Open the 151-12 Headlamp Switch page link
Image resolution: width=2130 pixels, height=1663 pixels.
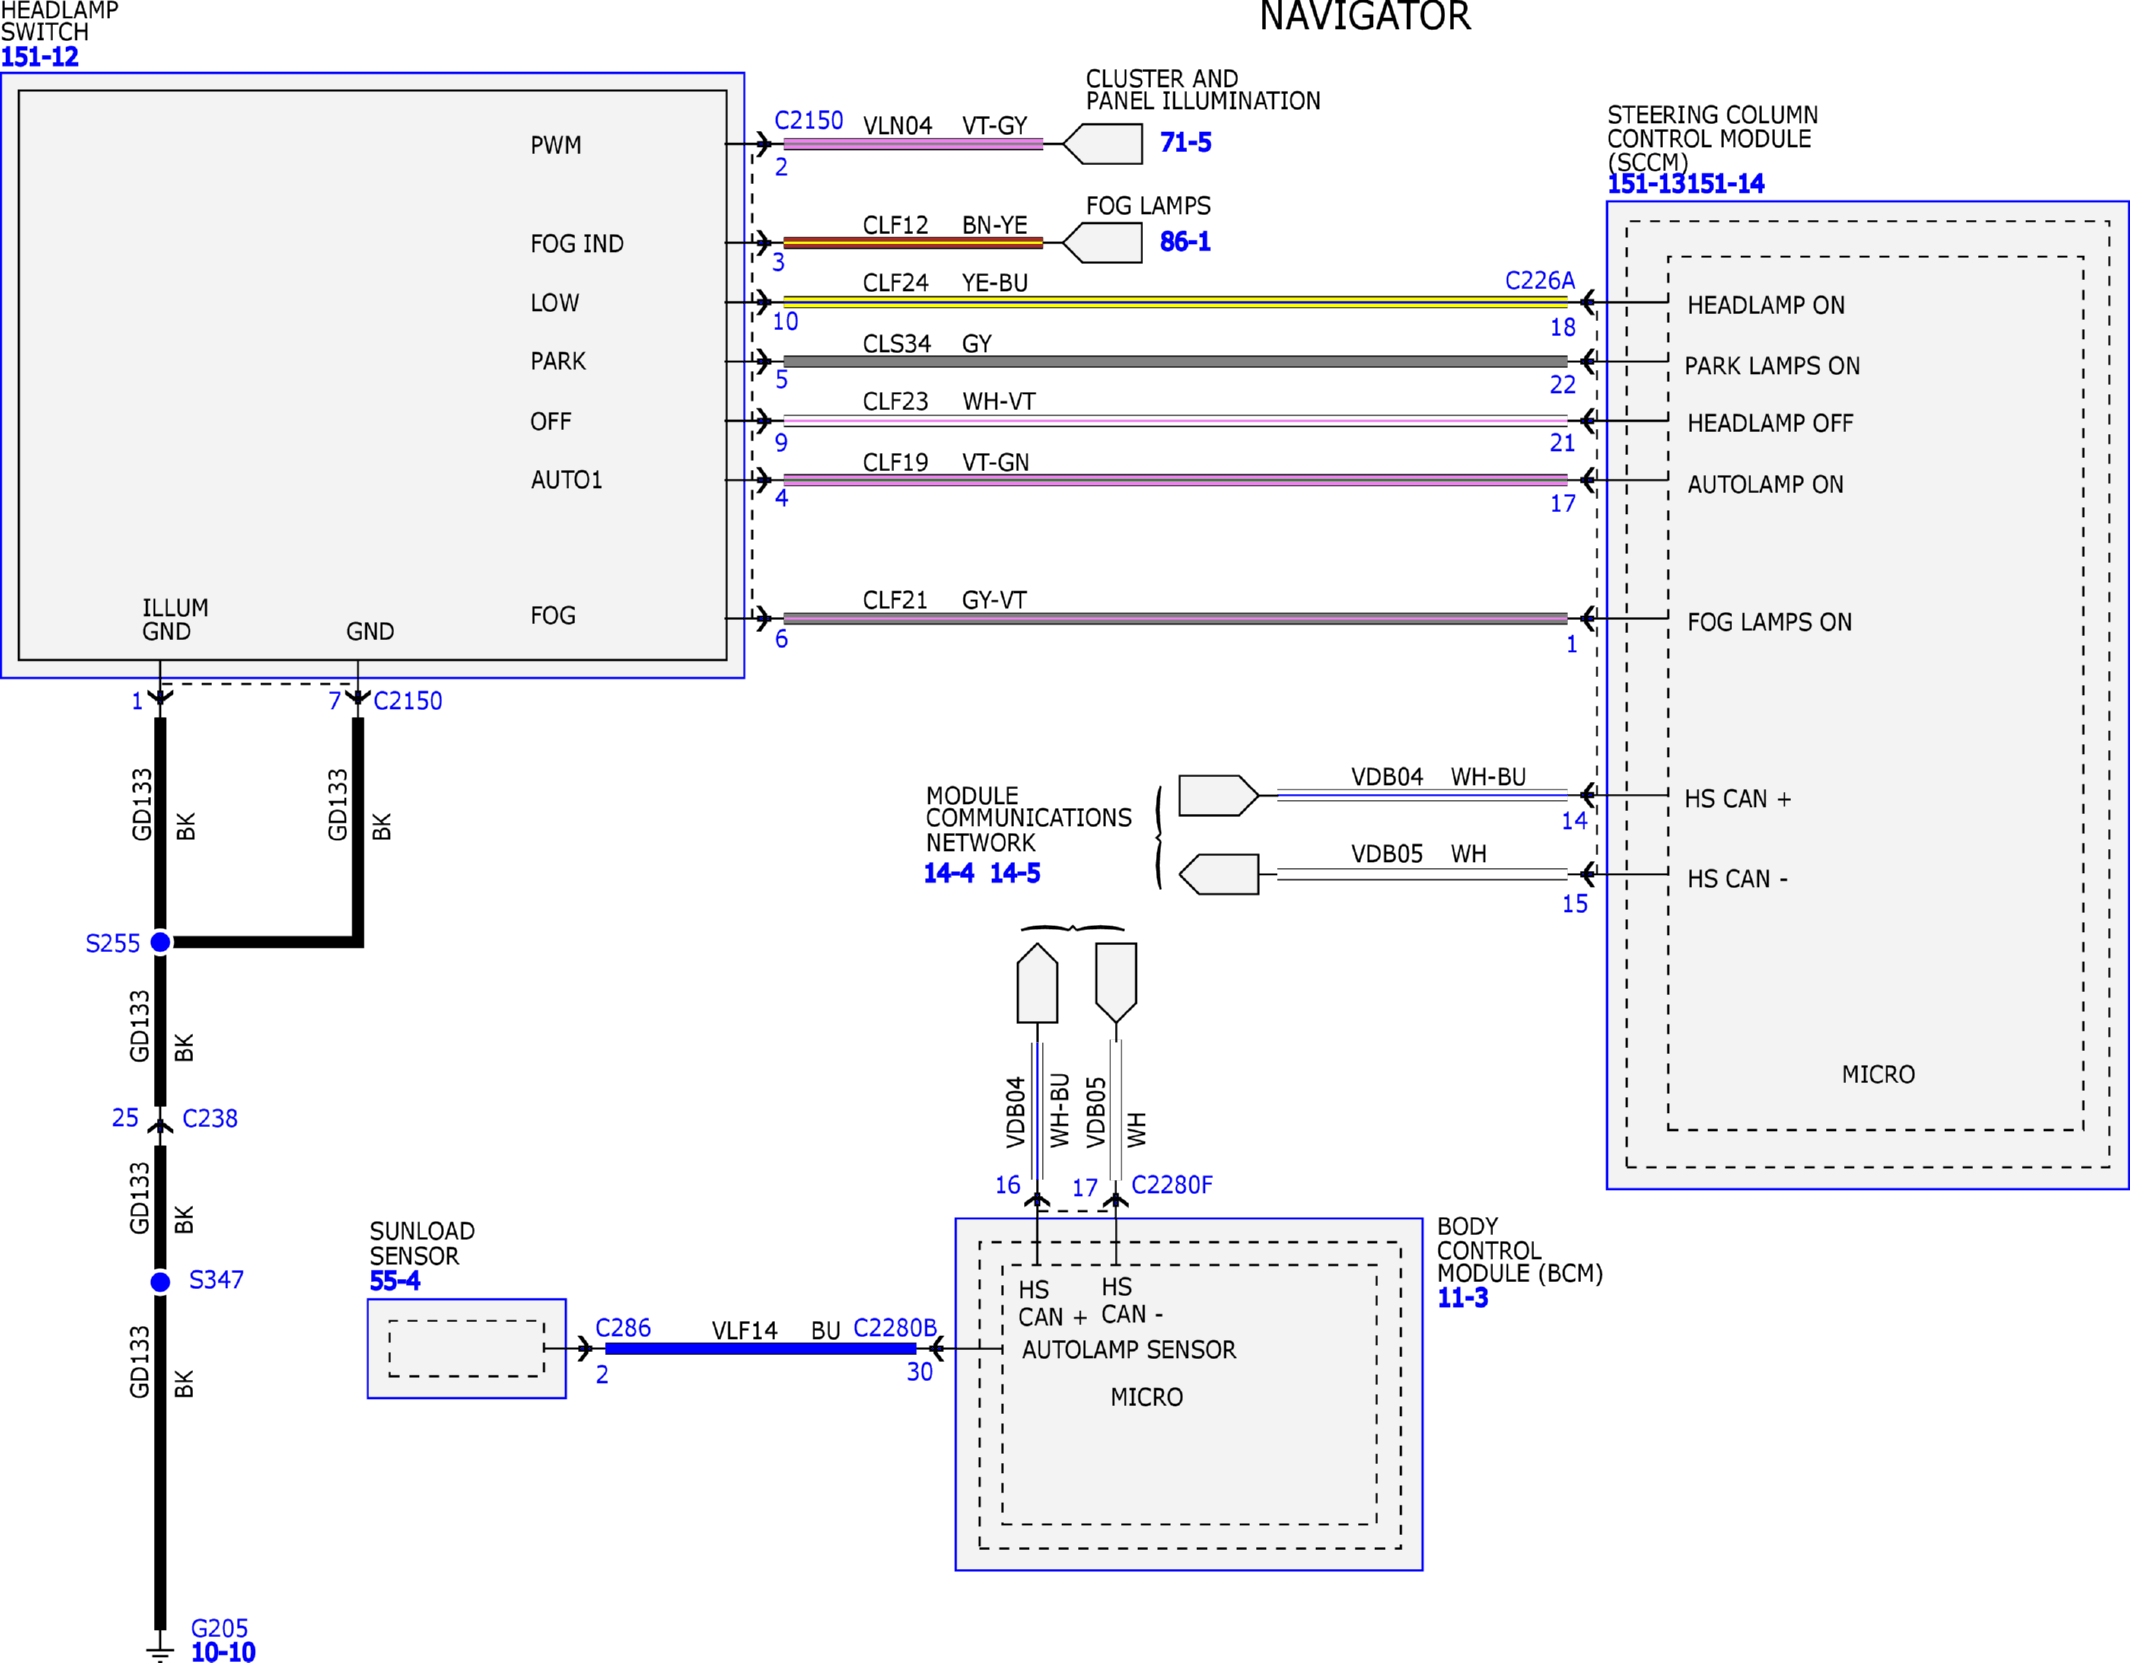[40, 57]
